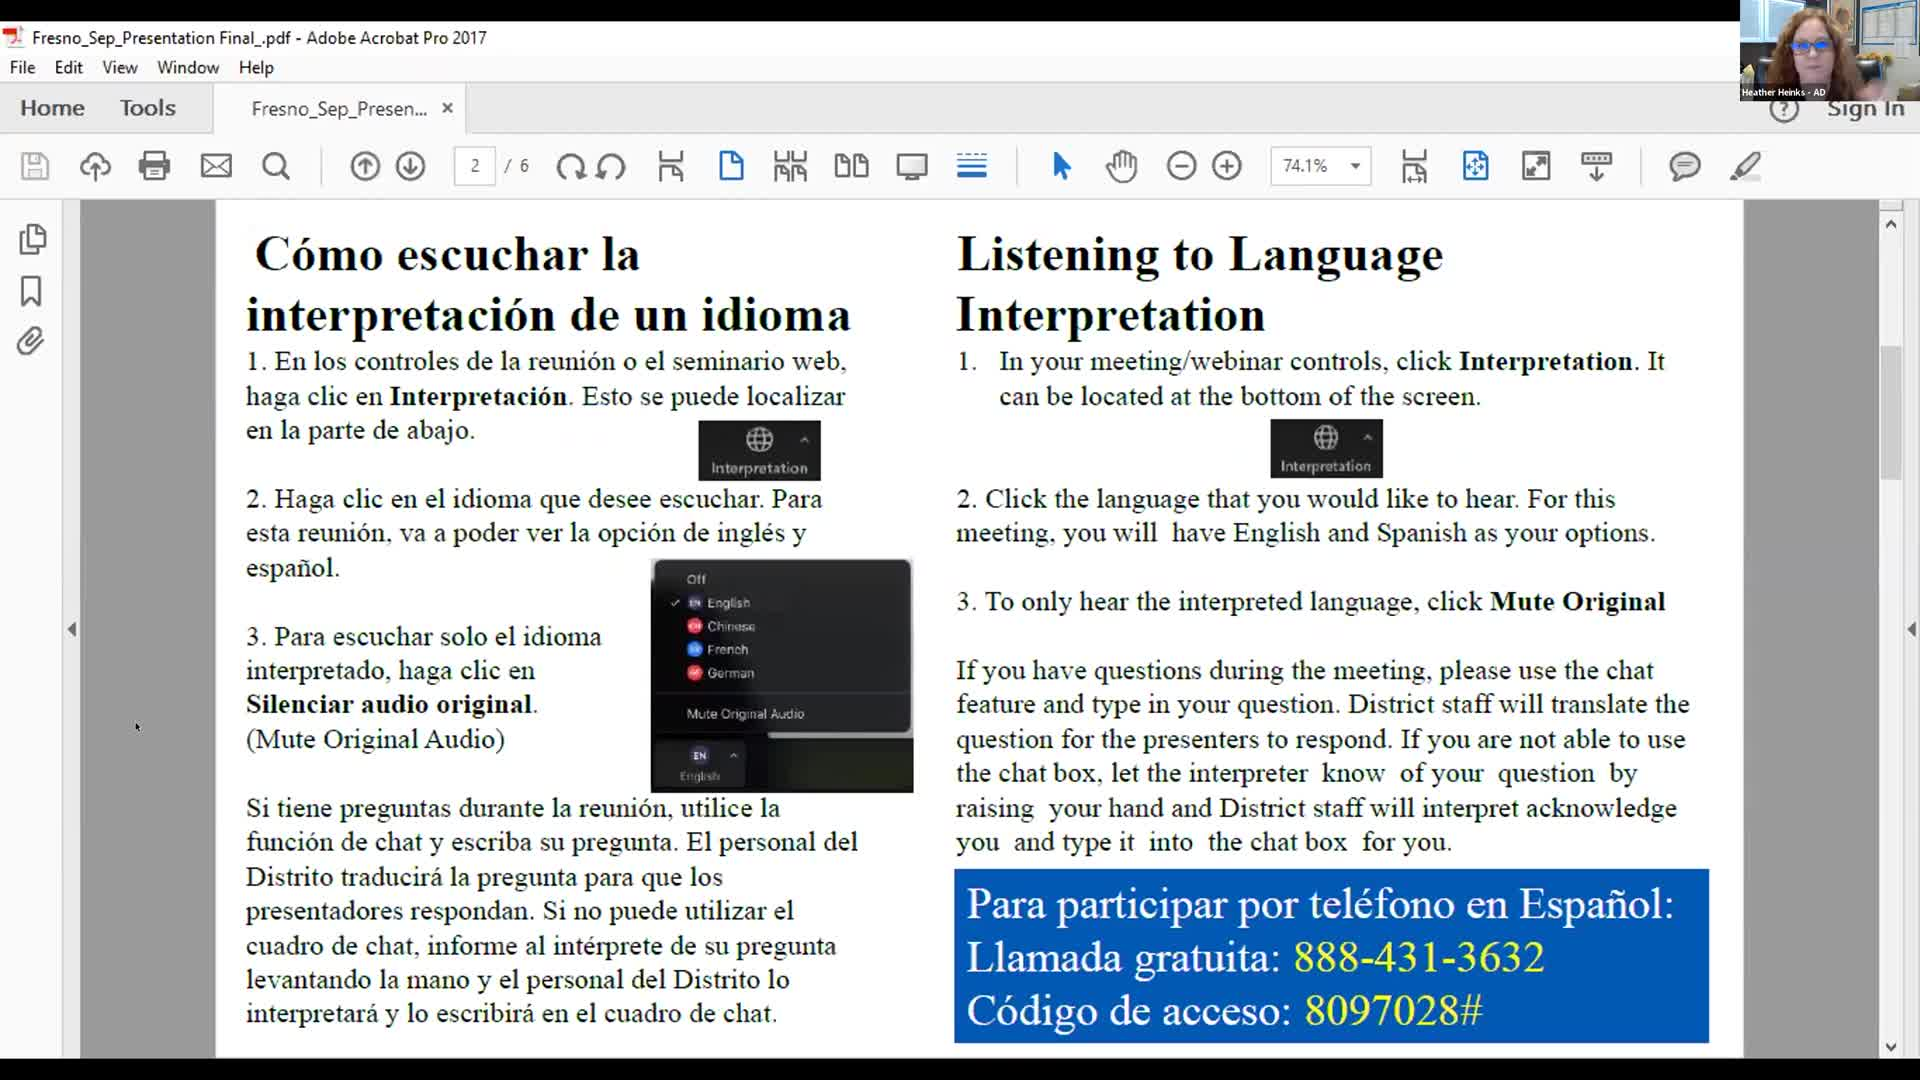Screen dimensions: 1920x1080
Task: Open the View menu
Action: [119, 67]
